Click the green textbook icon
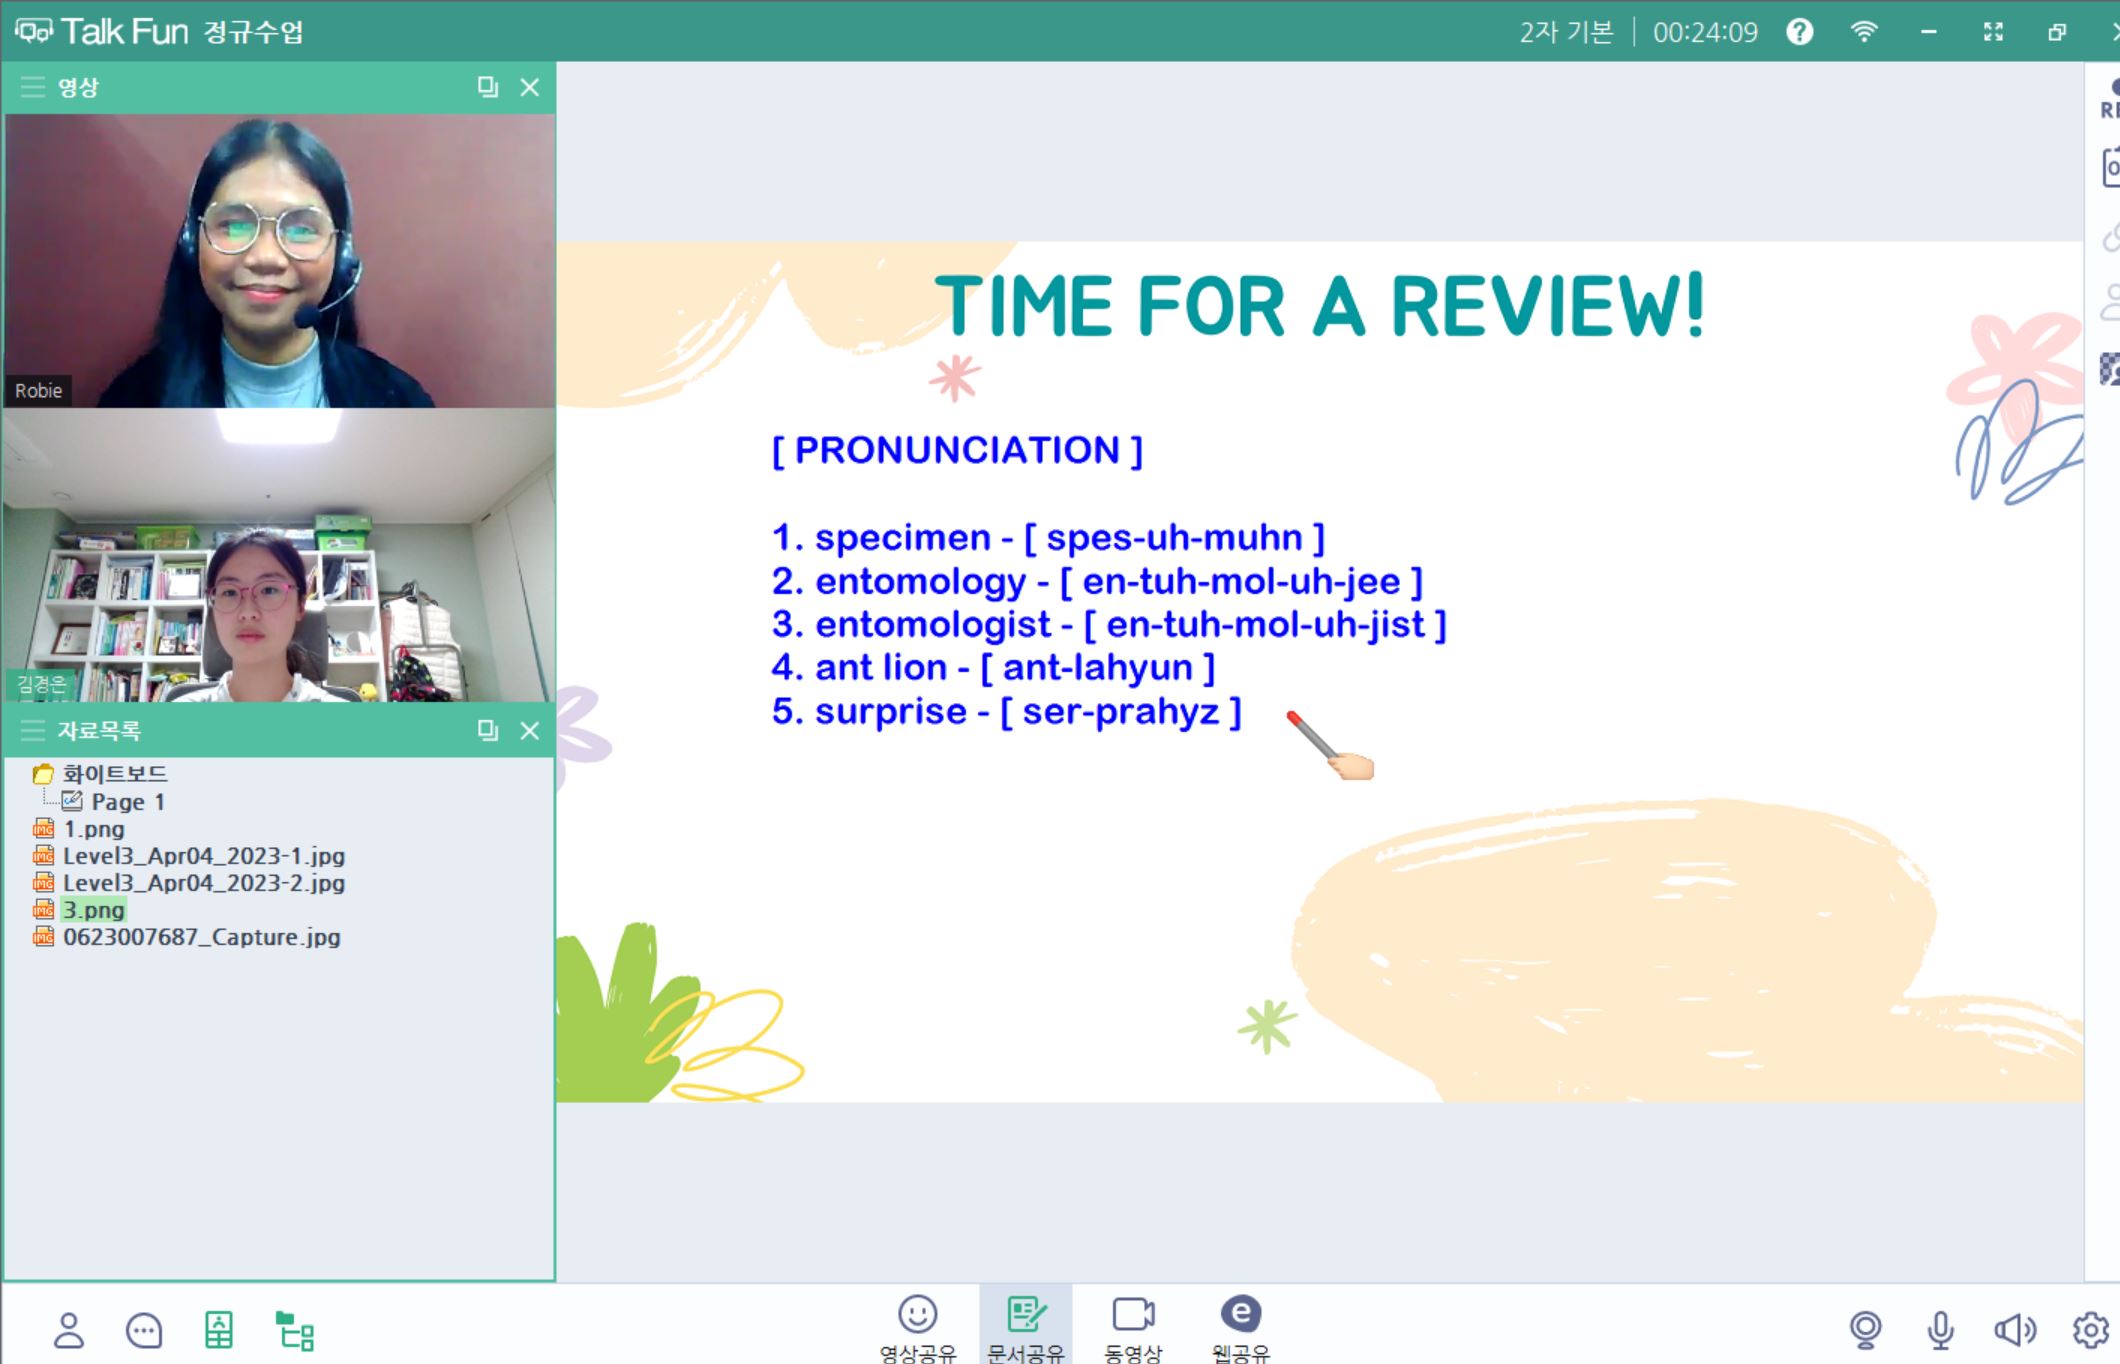This screenshot has width=2120, height=1364. click(x=219, y=1330)
